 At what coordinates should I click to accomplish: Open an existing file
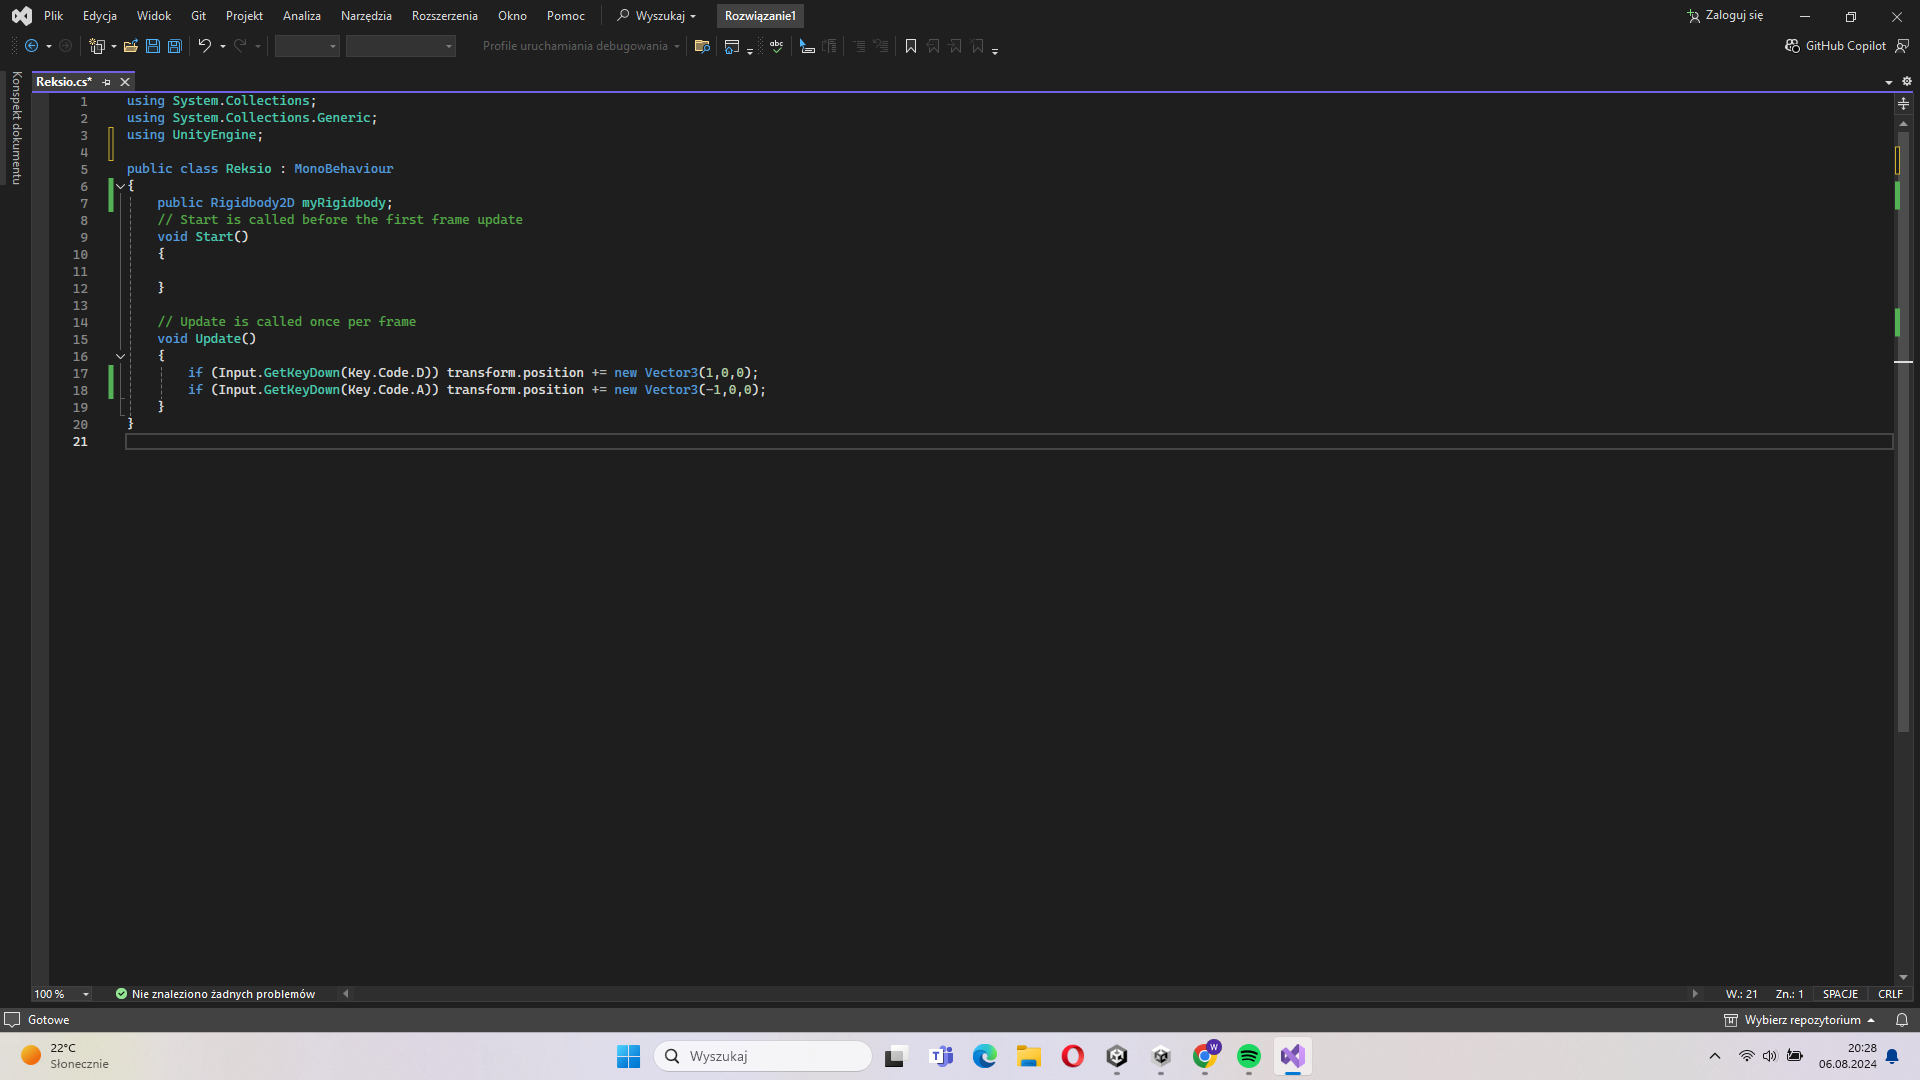130,46
